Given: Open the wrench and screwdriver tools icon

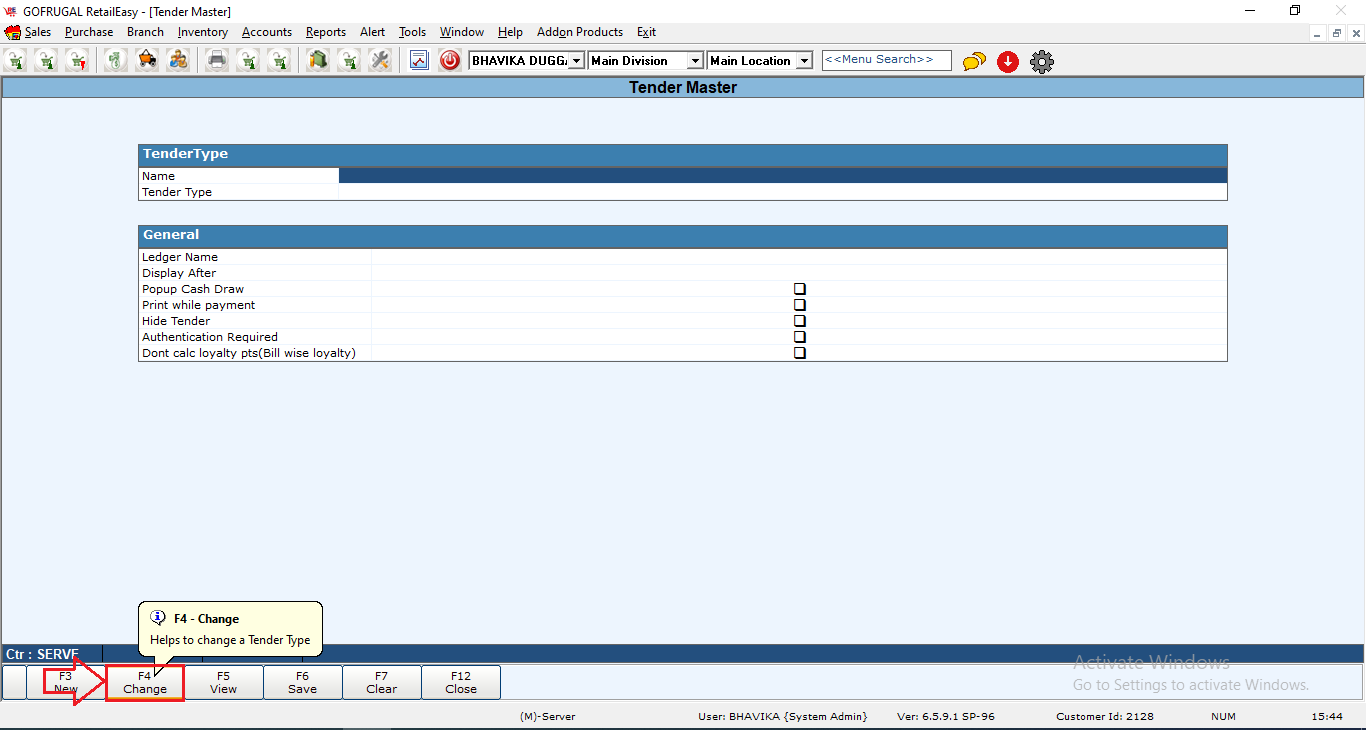Looking at the screenshot, I should [x=380, y=61].
